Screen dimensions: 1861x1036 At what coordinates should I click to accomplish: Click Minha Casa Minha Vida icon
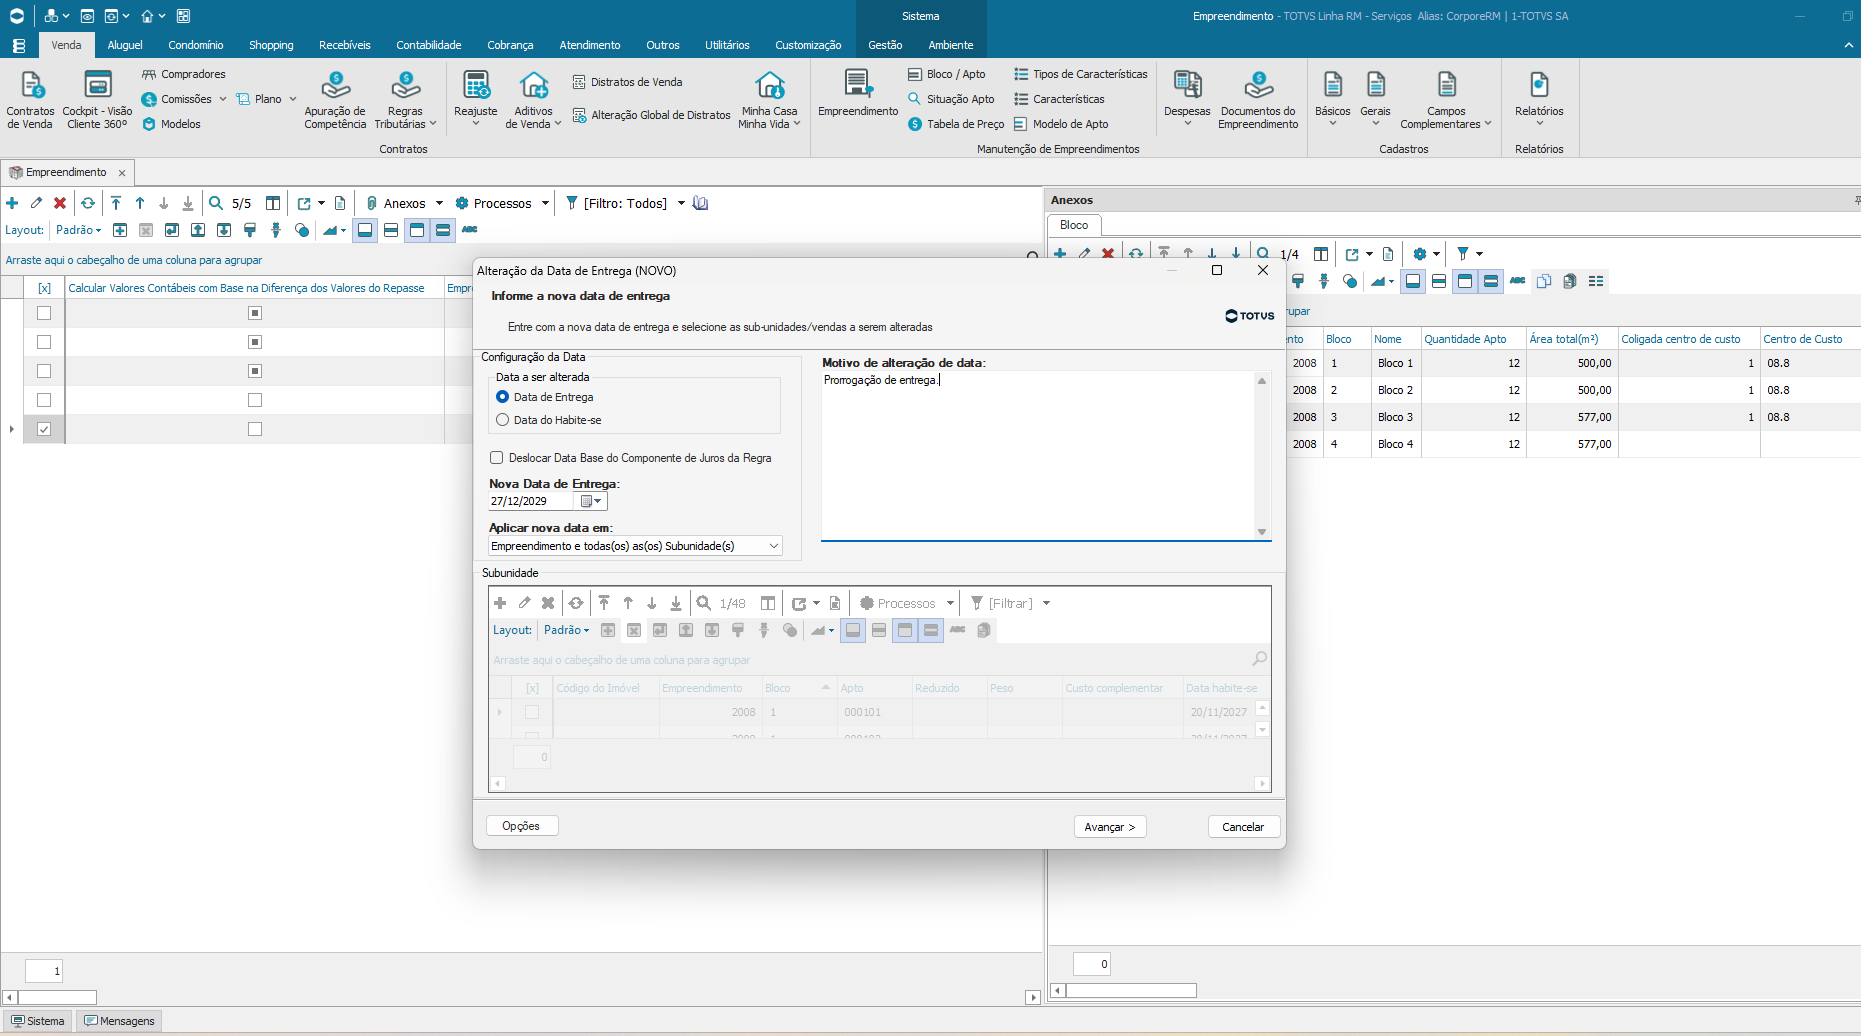769,98
